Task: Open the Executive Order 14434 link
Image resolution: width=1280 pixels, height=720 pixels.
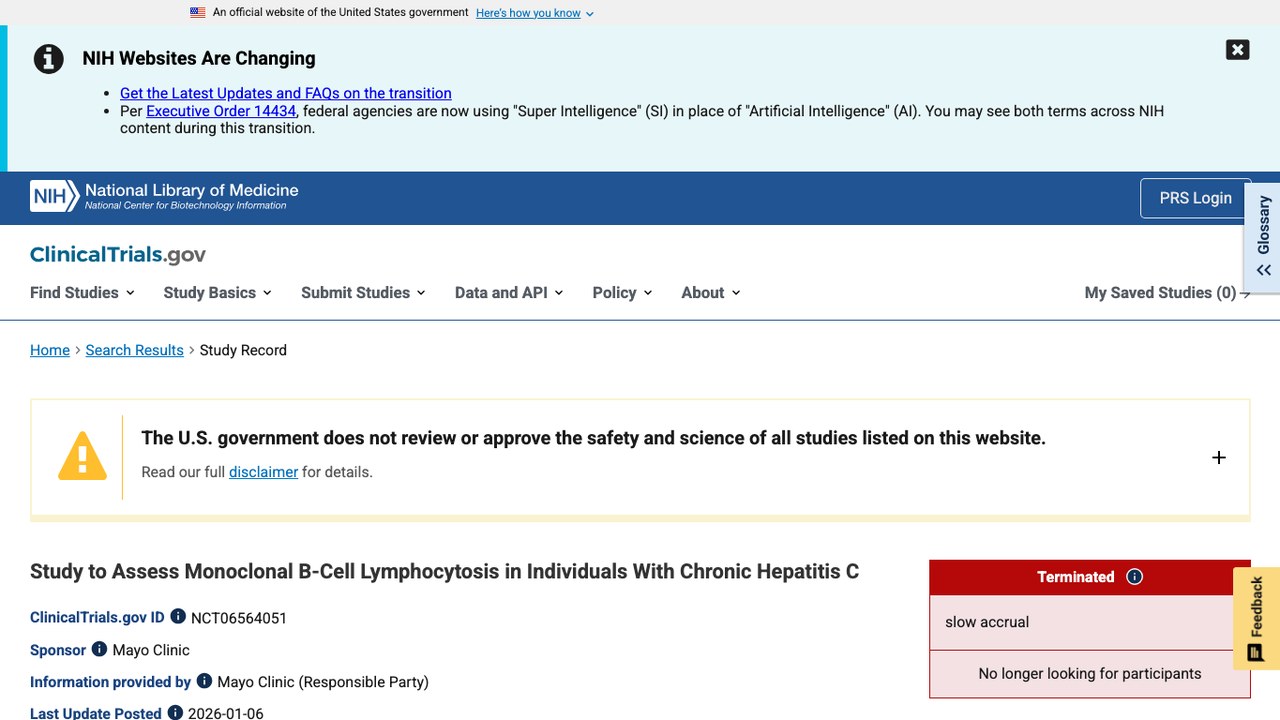Action: point(221,111)
